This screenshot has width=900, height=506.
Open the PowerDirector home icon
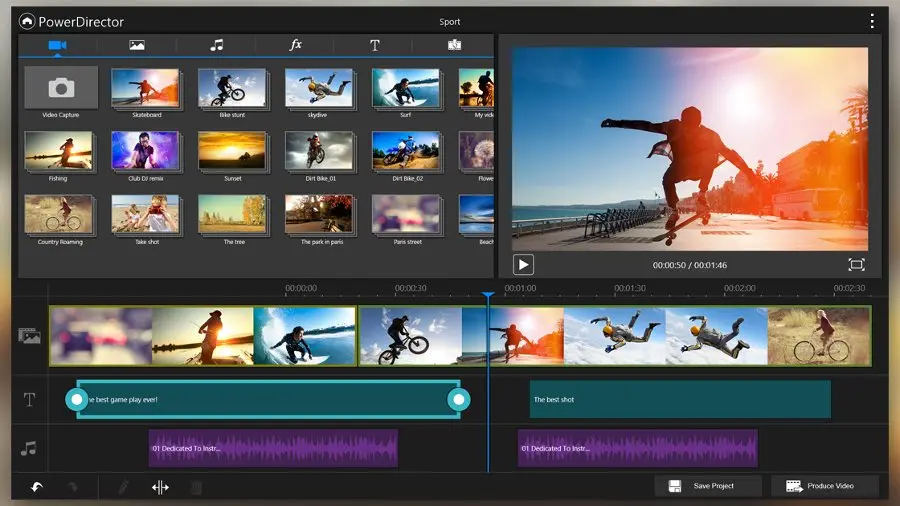[27, 22]
